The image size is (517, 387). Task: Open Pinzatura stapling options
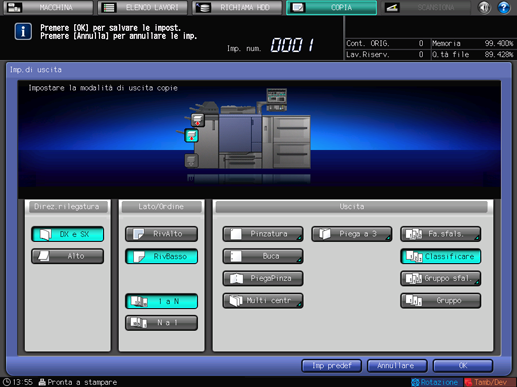tap(263, 234)
